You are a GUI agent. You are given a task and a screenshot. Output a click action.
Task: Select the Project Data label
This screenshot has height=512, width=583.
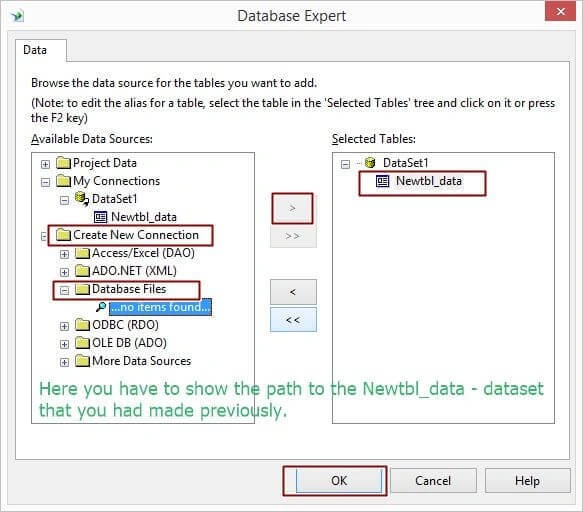(105, 163)
